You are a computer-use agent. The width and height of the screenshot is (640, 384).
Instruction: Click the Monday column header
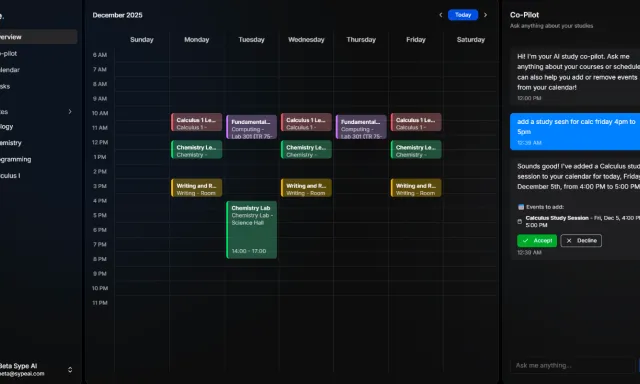(196, 40)
